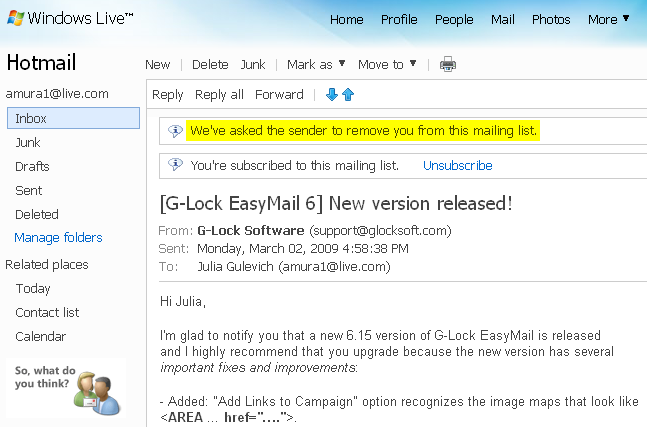Expand the Move to dropdown
The width and height of the screenshot is (647, 427).
pyautogui.click(x=387, y=64)
